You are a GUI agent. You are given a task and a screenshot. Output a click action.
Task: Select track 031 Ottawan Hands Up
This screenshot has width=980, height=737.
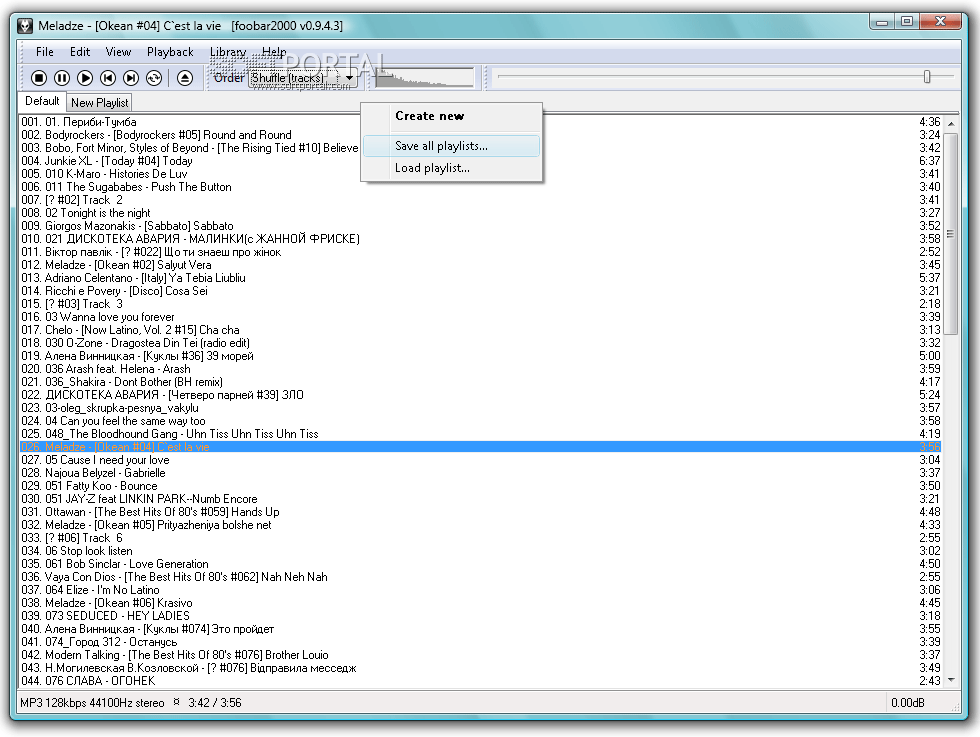480,512
